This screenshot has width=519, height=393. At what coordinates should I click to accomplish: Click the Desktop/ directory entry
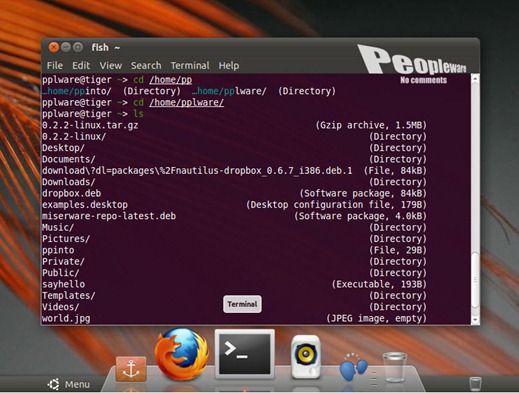[63, 148]
